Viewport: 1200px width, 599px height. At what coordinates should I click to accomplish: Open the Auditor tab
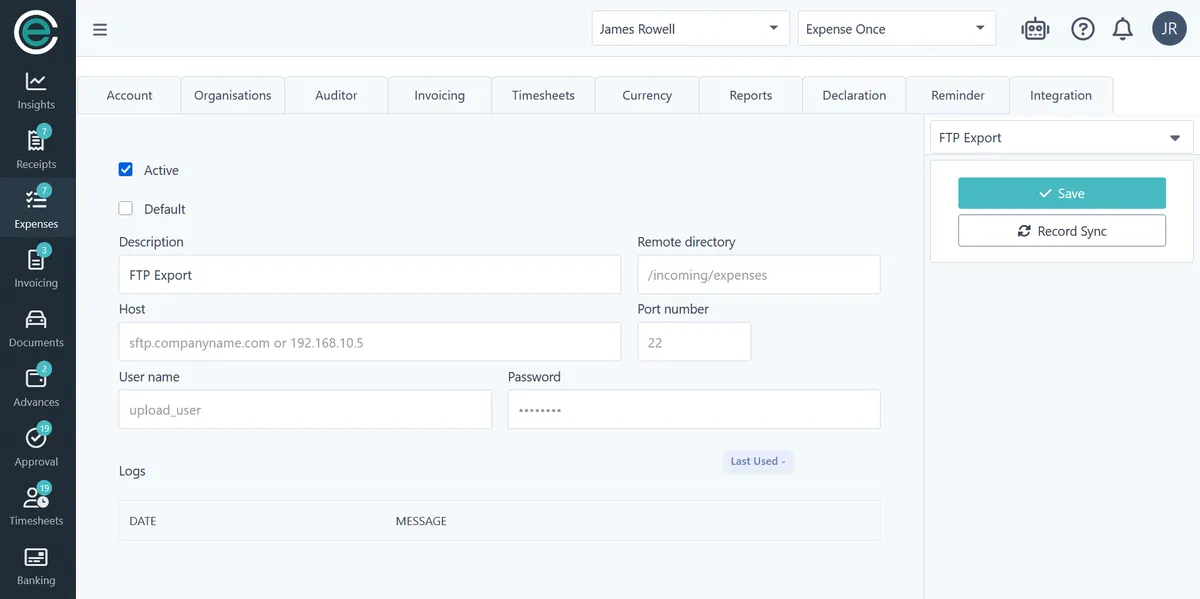pyautogui.click(x=336, y=95)
